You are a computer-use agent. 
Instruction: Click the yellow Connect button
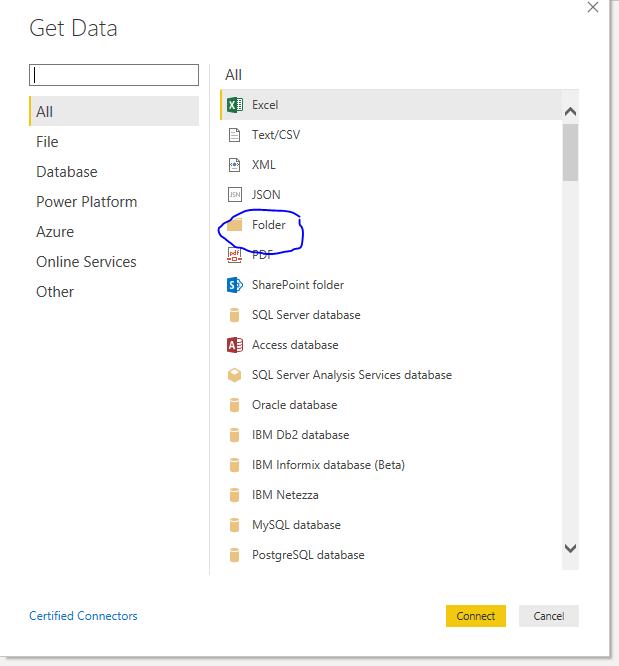[x=476, y=616]
